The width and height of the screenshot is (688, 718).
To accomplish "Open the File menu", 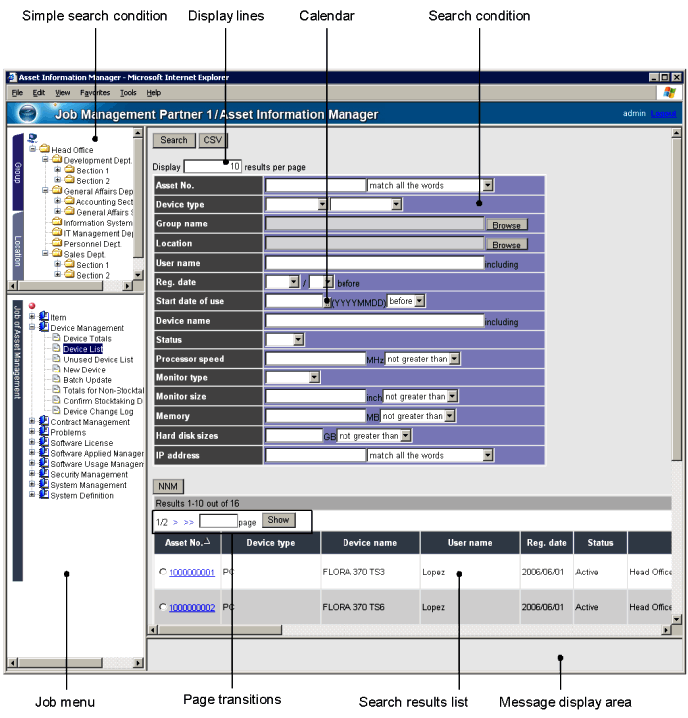I will pos(17,92).
